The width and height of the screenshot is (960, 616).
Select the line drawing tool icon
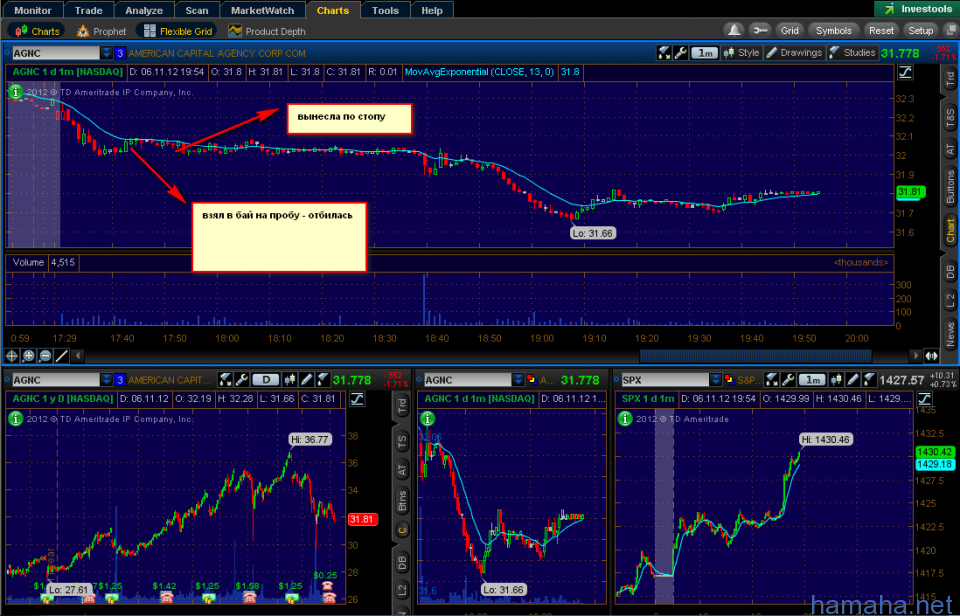click(61, 356)
